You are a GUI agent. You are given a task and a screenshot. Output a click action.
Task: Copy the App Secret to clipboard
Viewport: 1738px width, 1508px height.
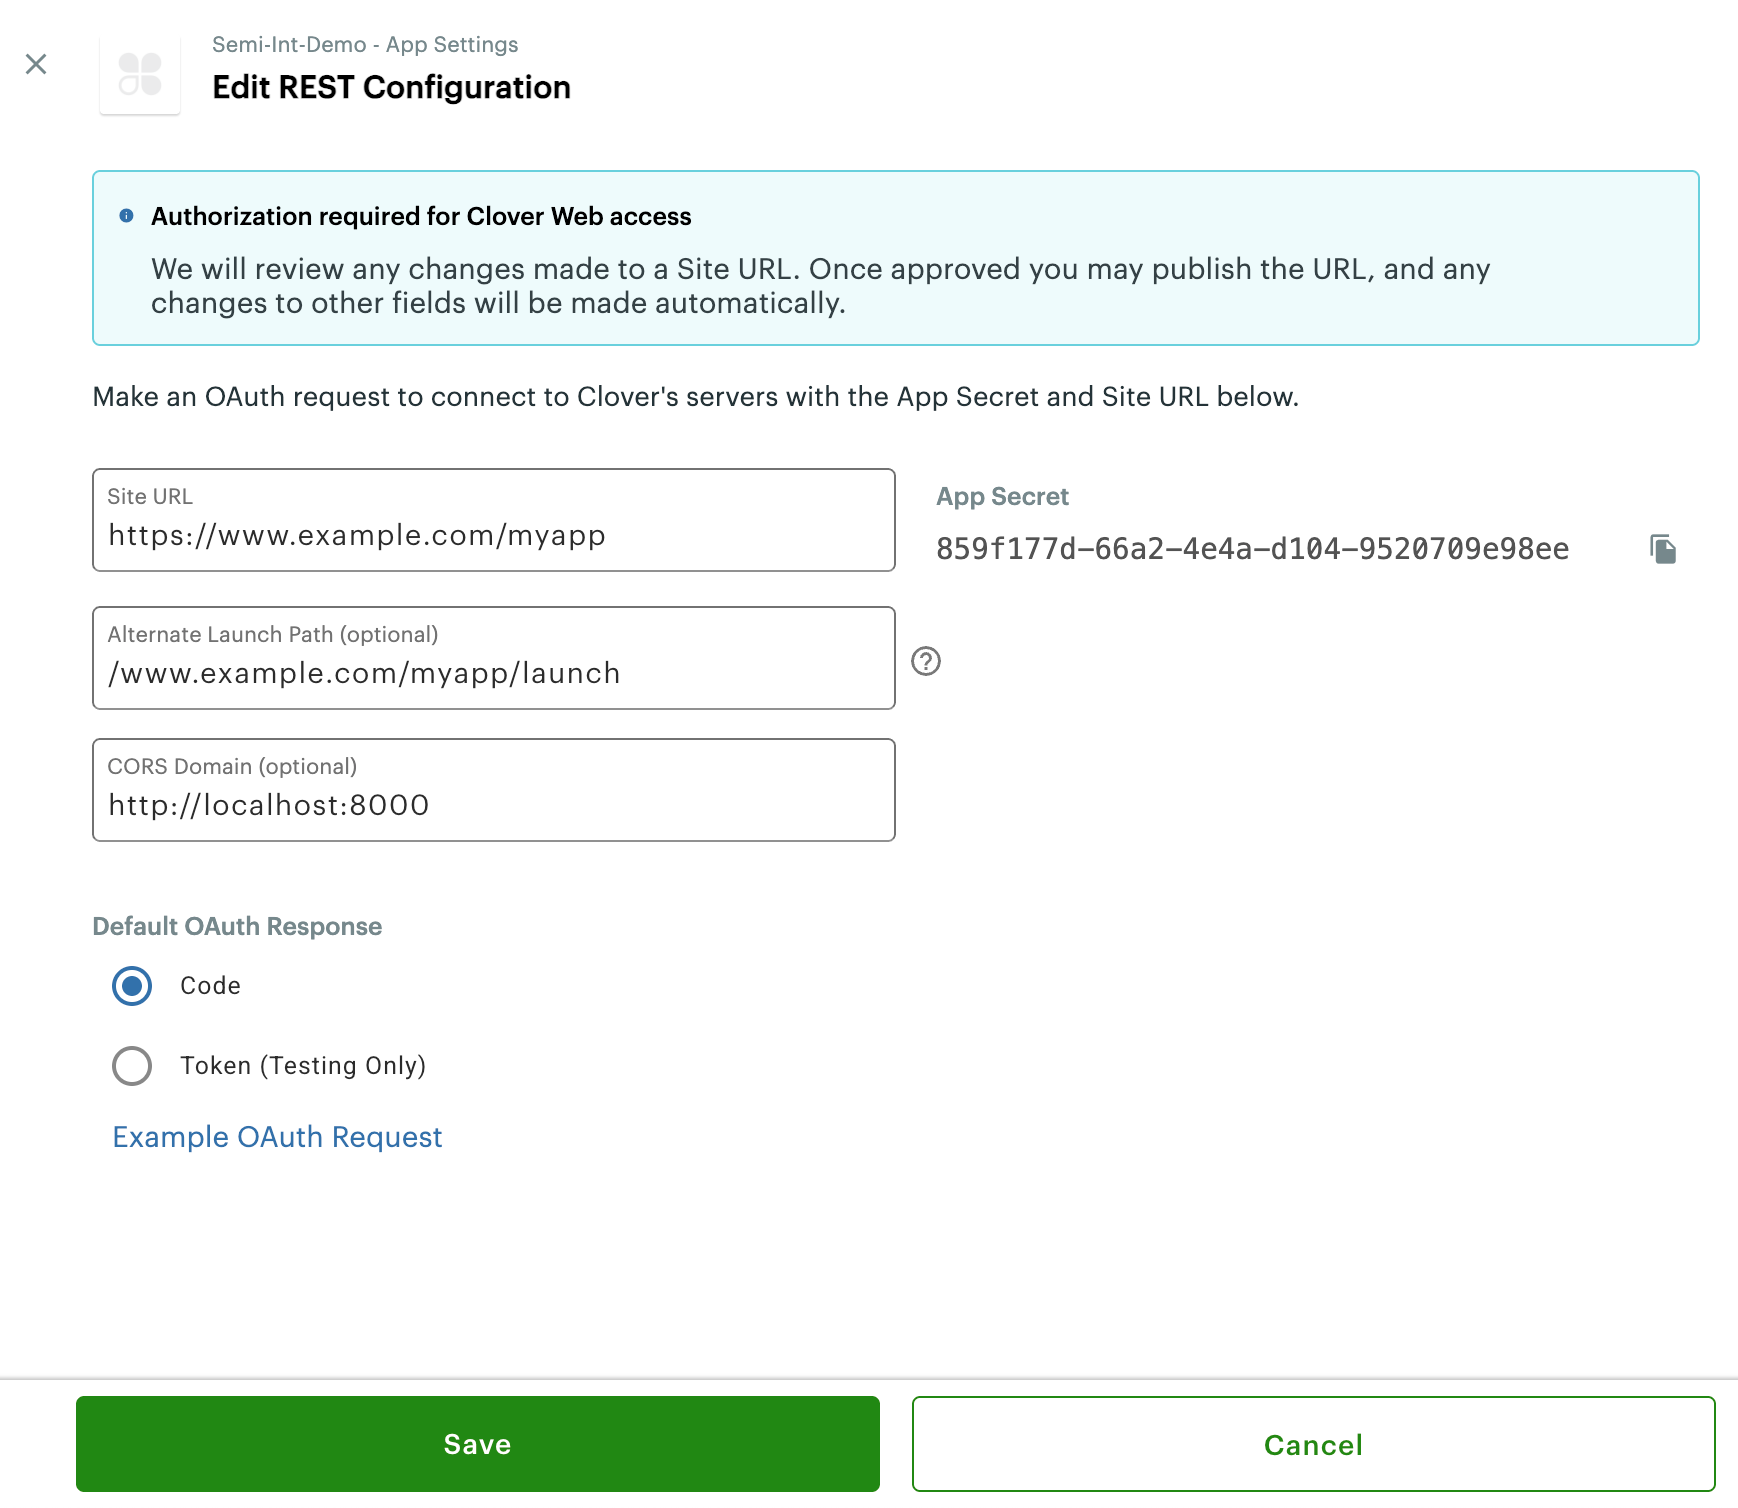point(1663,549)
